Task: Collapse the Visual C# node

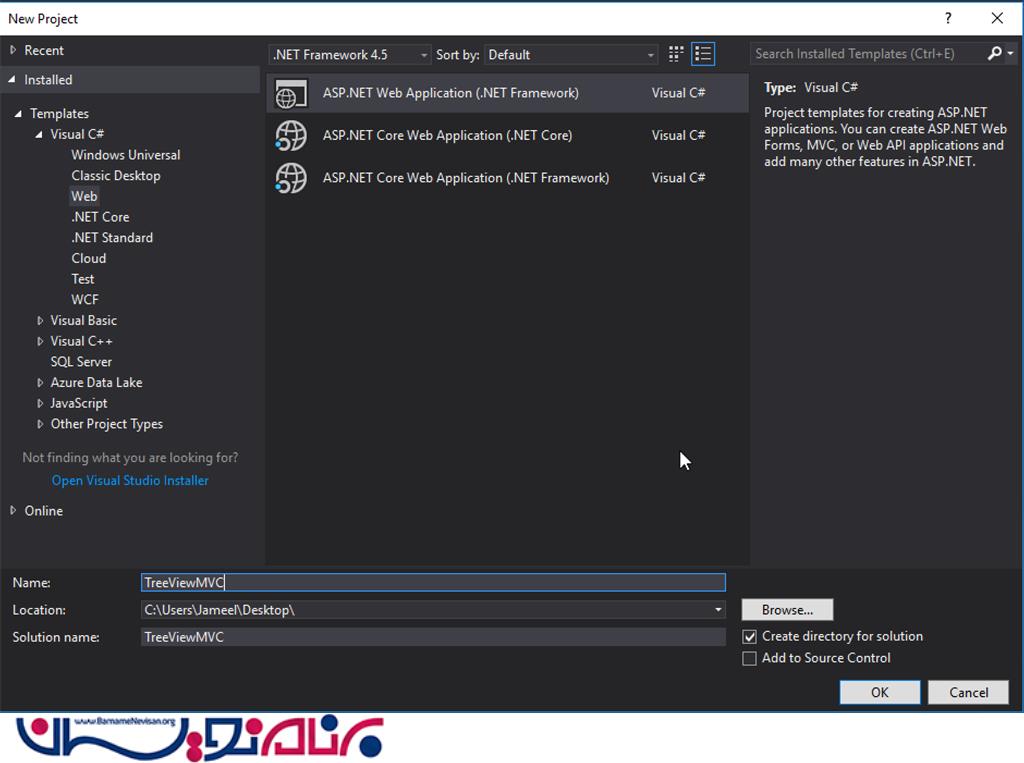Action: coord(39,135)
